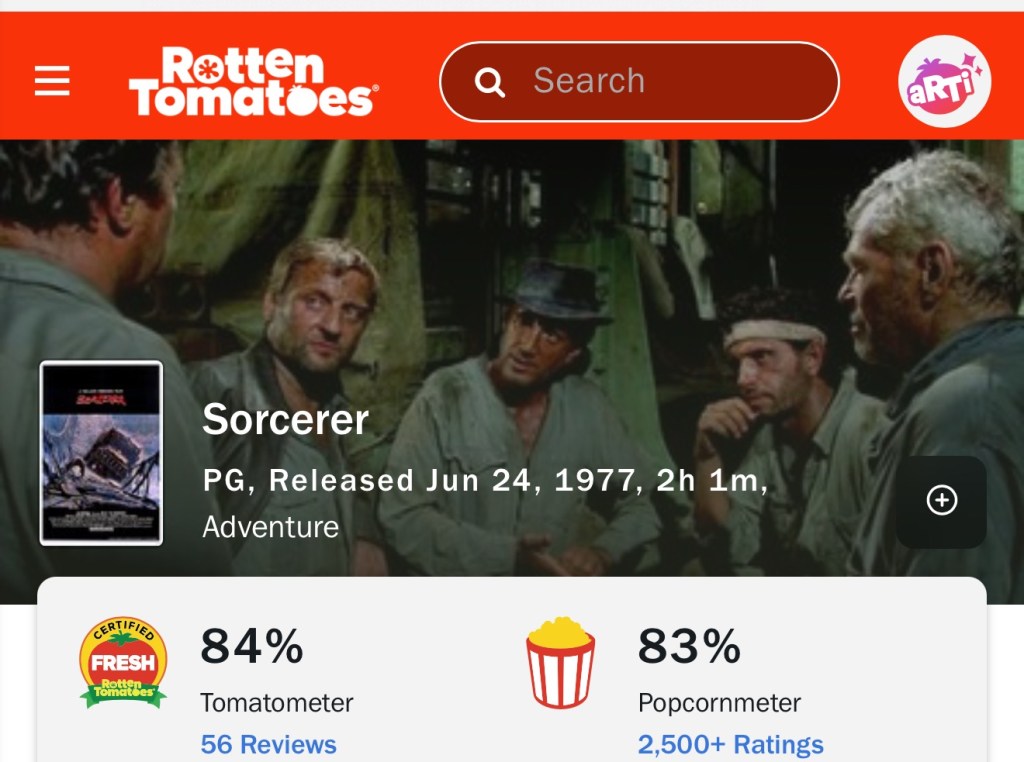
Task: Open the aRTi assistant avatar
Action: 944,82
